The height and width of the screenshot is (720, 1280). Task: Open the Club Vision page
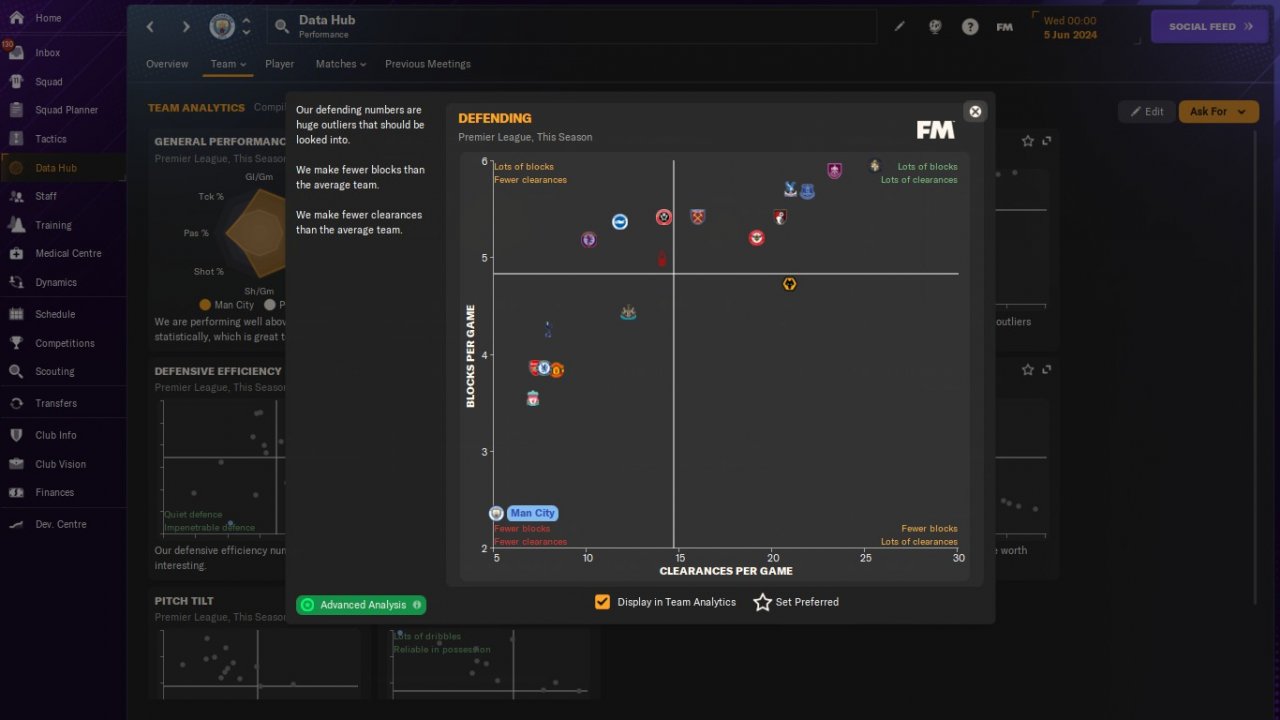(x=62, y=464)
